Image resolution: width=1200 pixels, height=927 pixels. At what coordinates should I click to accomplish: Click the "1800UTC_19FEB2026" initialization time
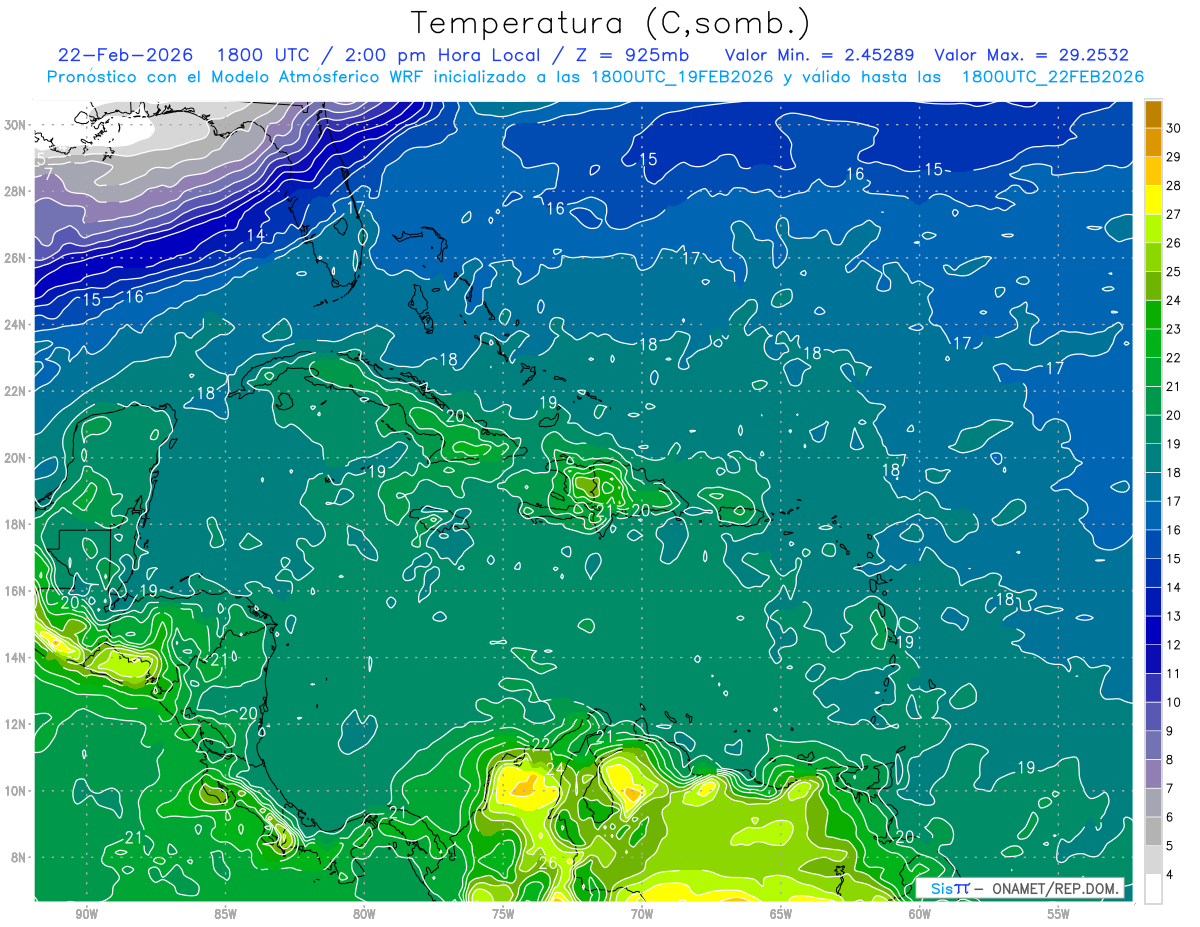pos(683,77)
